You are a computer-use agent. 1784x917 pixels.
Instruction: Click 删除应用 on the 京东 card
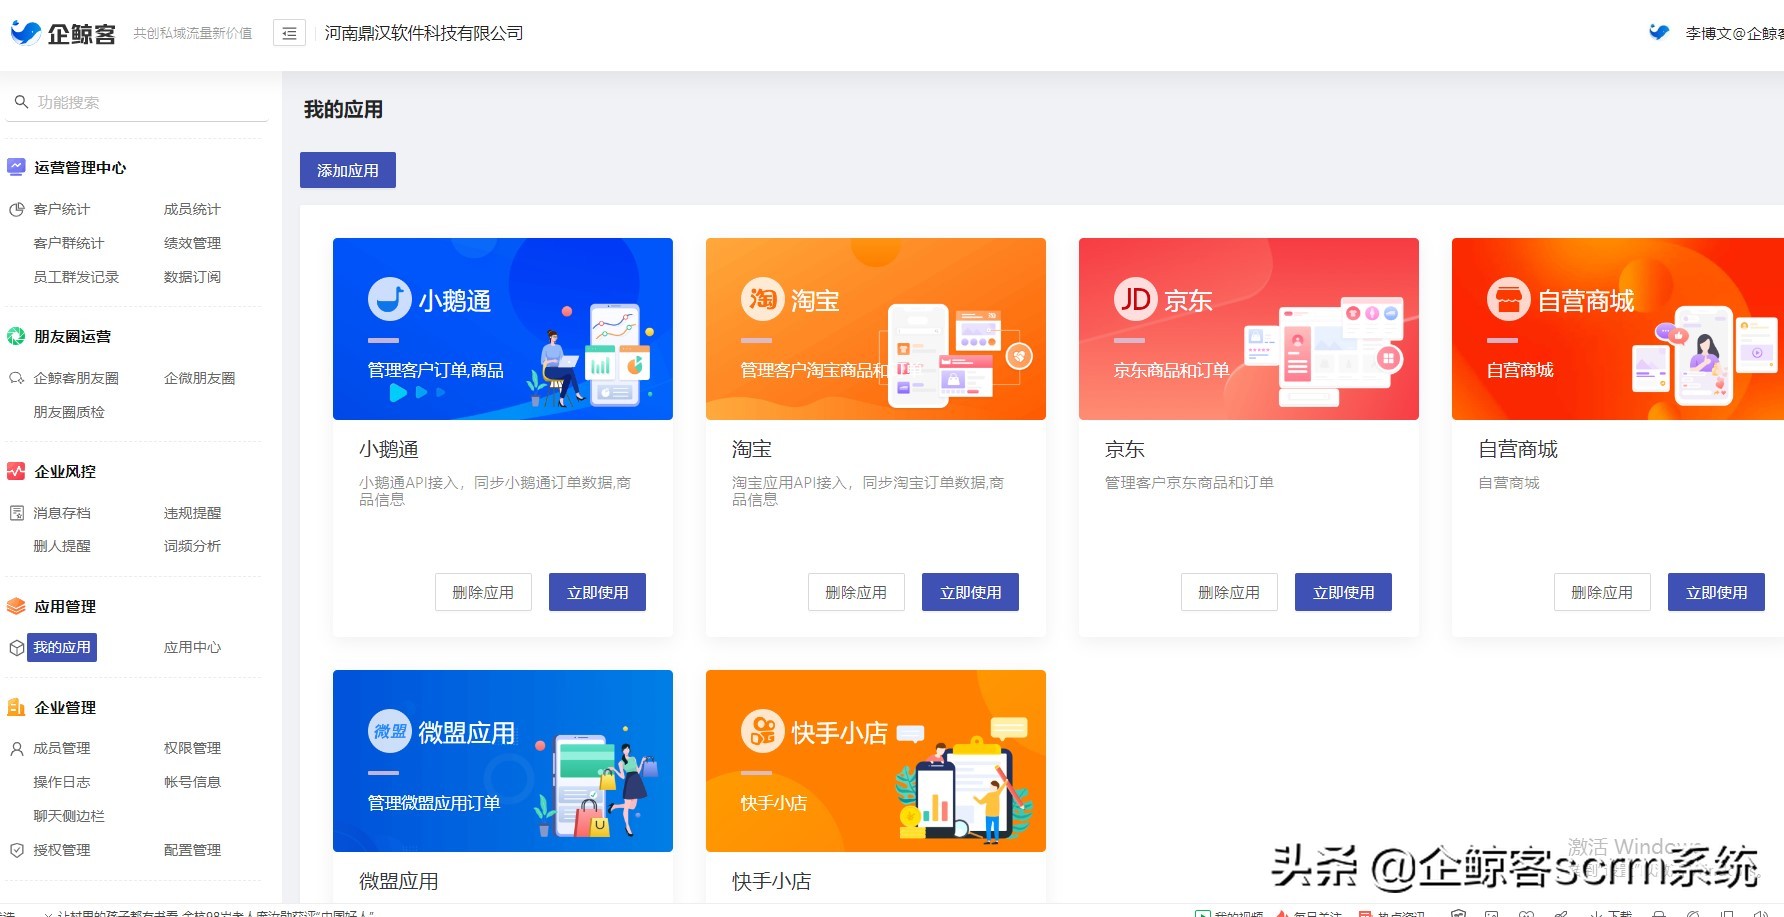point(1229,592)
